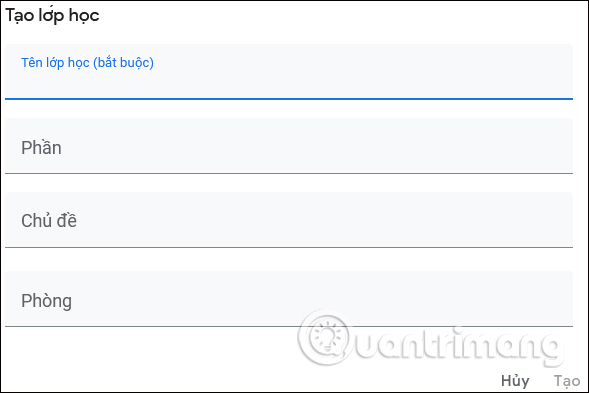Viewport: 589px width, 393px height.
Task: Click the 'Phần' placeholder text
Action: click(41, 147)
